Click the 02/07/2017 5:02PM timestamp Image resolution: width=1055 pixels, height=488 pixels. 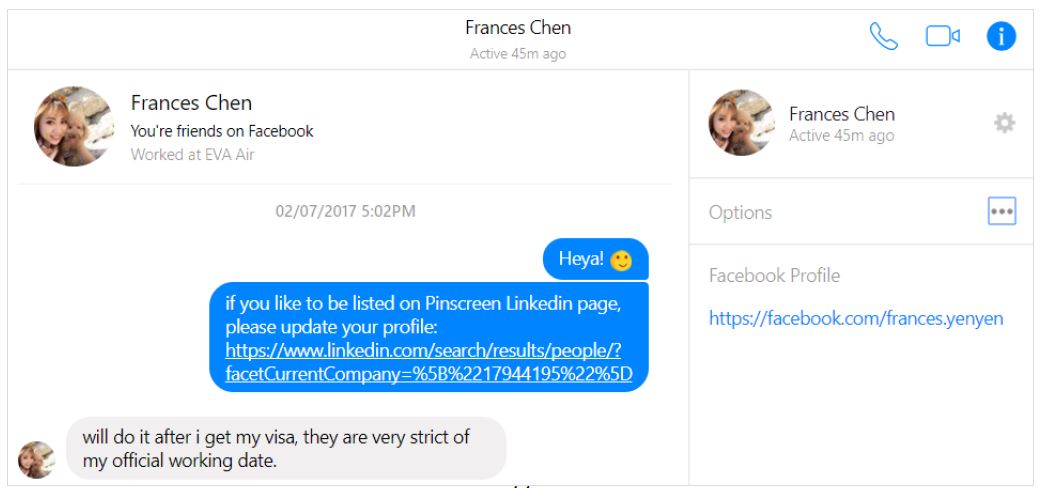pyautogui.click(x=346, y=211)
